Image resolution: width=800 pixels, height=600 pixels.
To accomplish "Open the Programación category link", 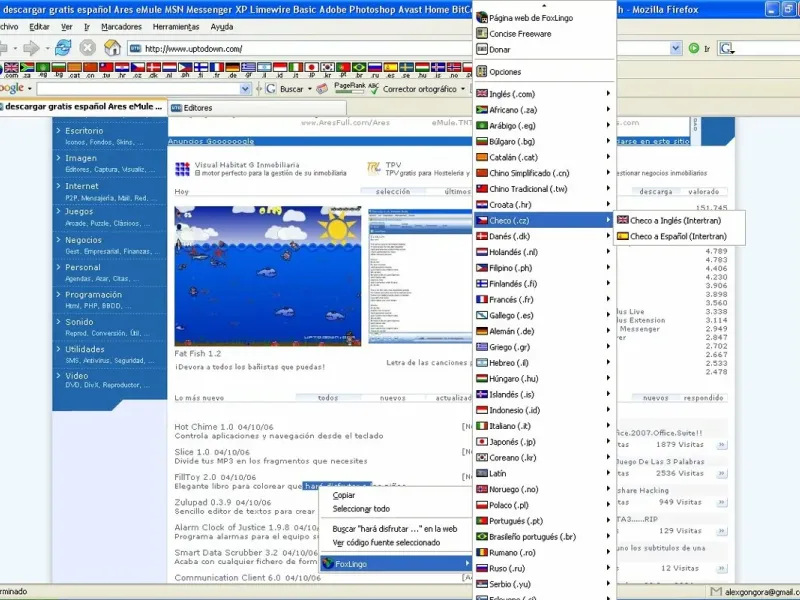I will click(93, 294).
